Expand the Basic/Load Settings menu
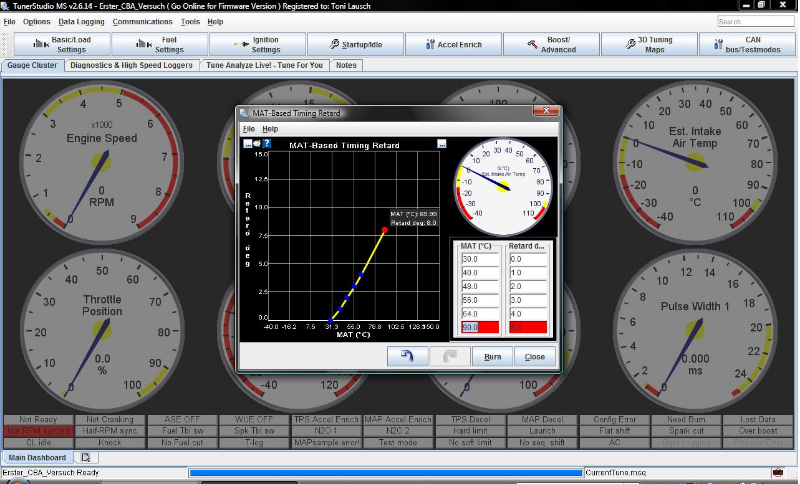Viewport: 800px width, 484px height. [60, 44]
